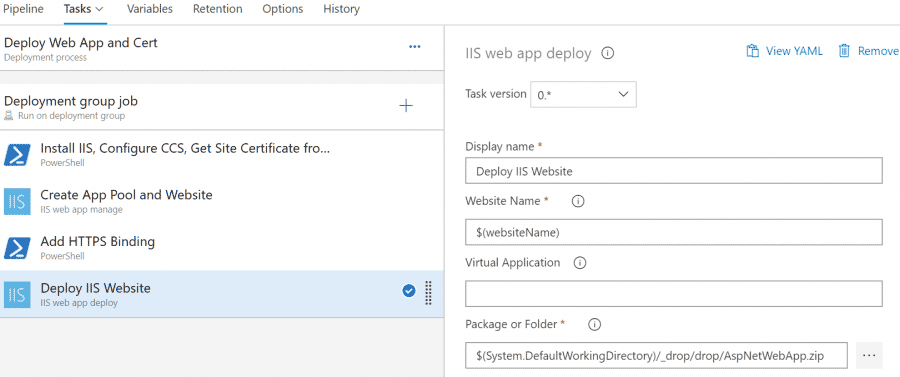Click the info icon next to Virtual Application
Screen dimensions: 900x377
(x=580, y=263)
